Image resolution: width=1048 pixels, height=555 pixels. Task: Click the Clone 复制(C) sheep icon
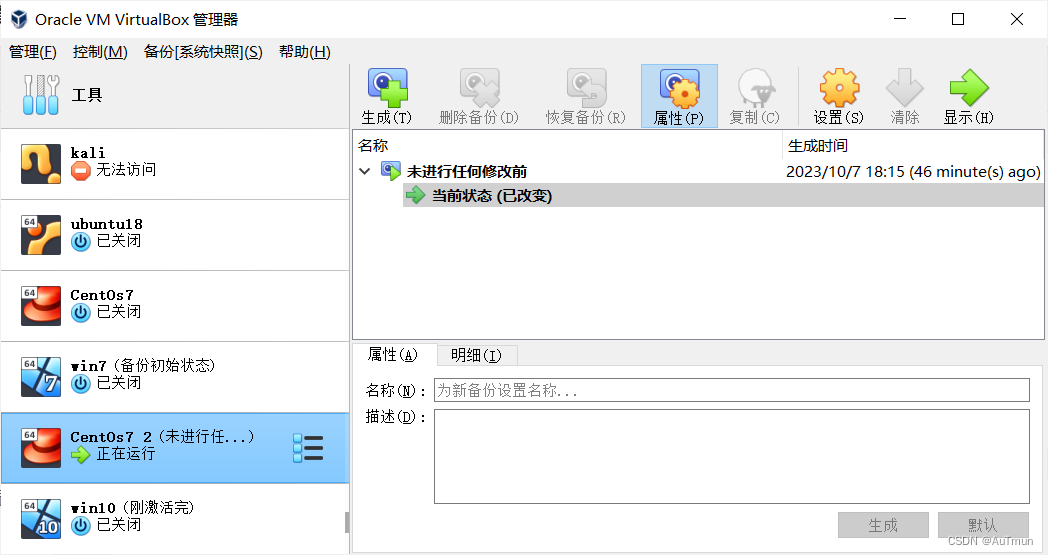756,88
